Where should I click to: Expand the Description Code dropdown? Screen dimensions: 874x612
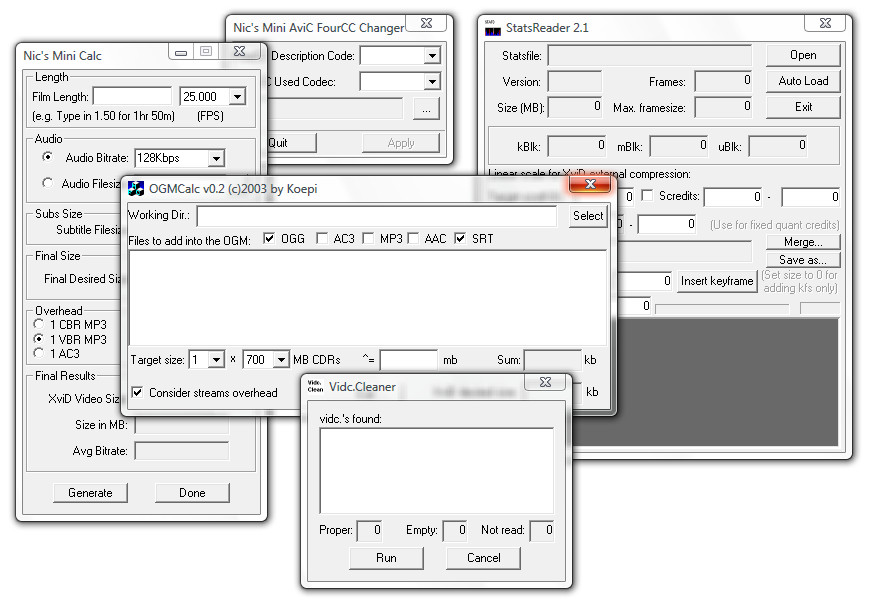click(x=432, y=56)
